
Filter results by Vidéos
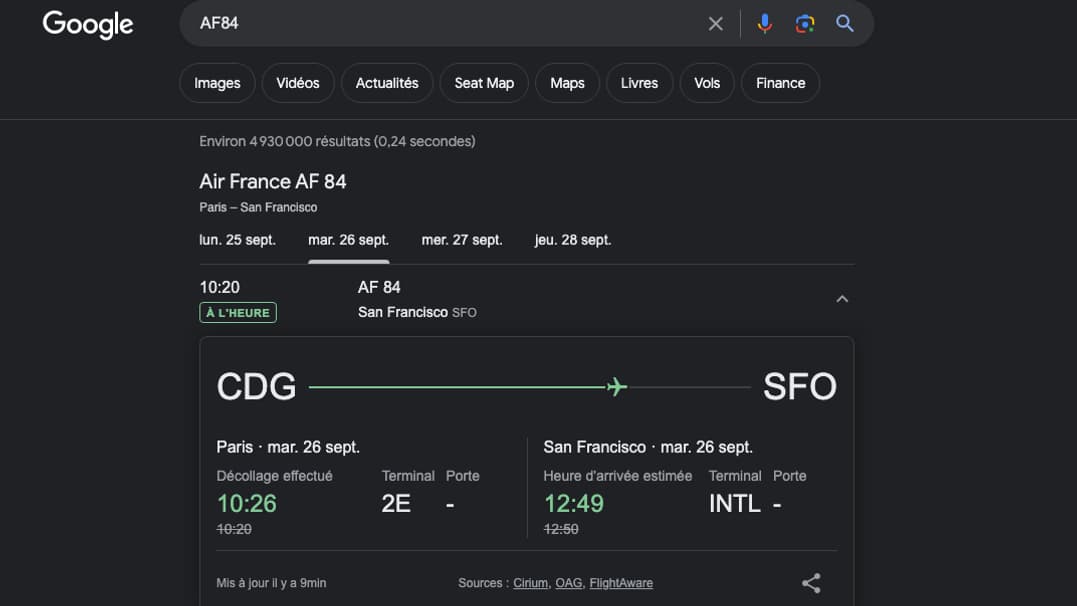[x=297, y=83]
